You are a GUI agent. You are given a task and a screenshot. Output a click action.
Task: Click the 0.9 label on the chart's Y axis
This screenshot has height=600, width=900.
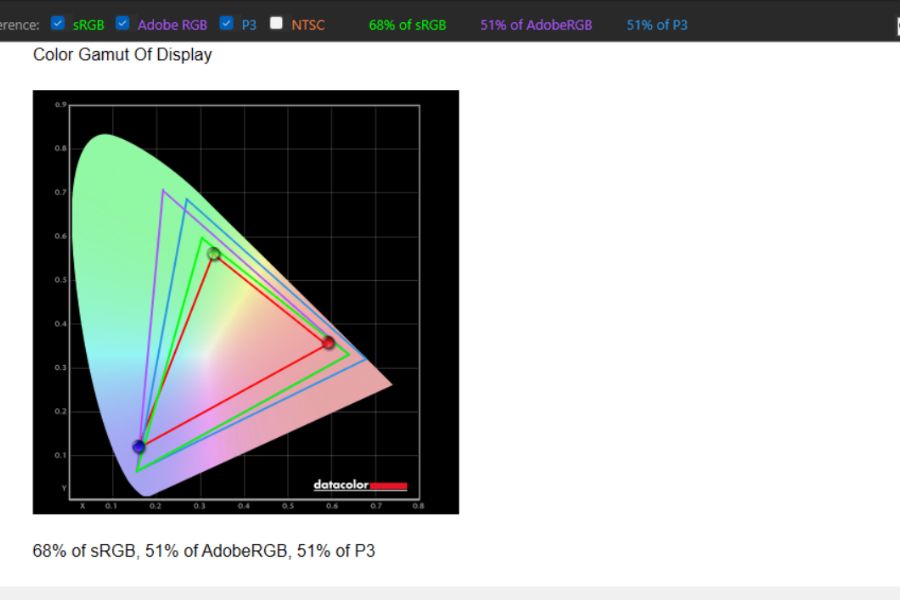click(60, 105)
